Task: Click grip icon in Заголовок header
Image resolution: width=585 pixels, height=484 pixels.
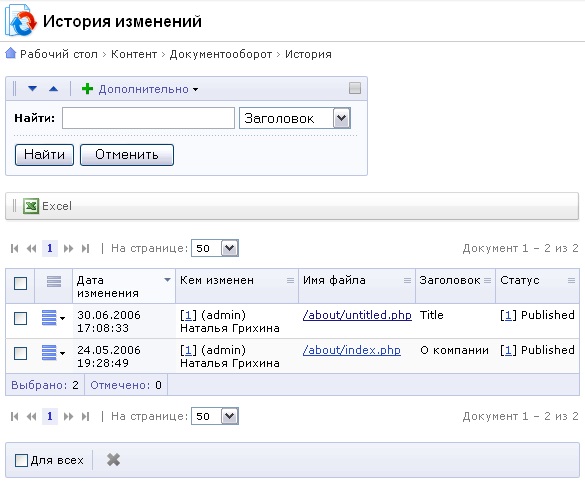Action: (x=487, y=280)
